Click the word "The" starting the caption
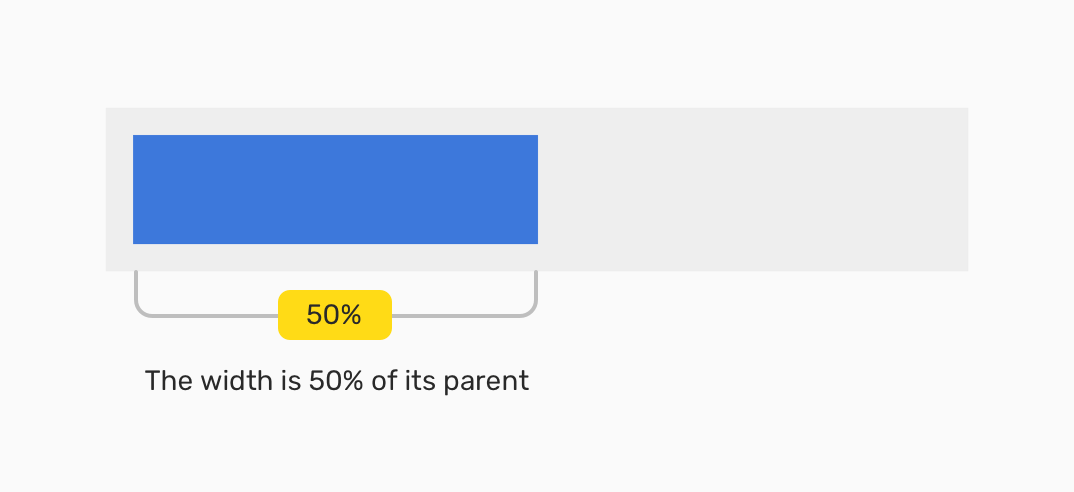 click(165, 381)
